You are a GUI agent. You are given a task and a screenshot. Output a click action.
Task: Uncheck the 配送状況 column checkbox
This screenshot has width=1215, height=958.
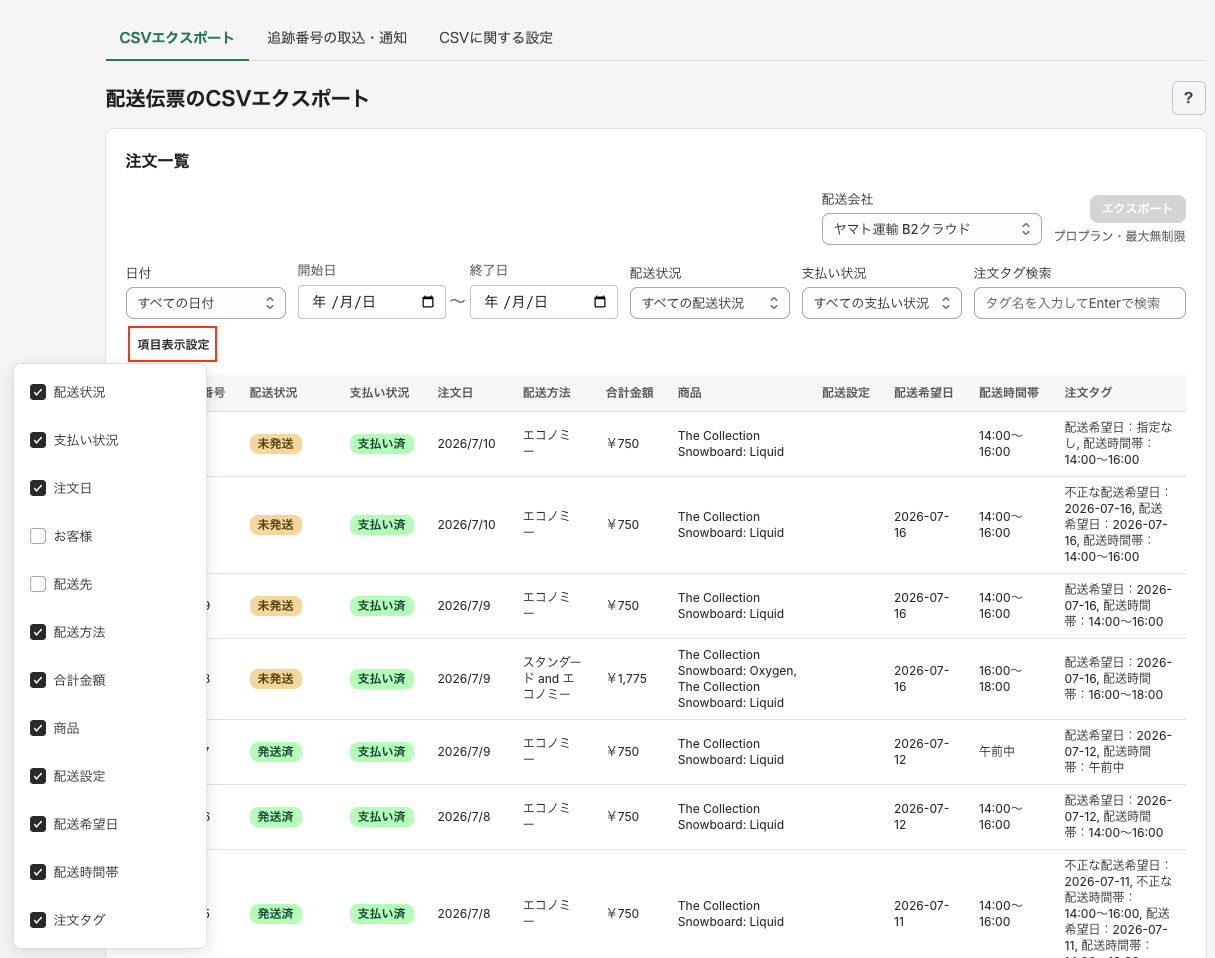(38, 392)
